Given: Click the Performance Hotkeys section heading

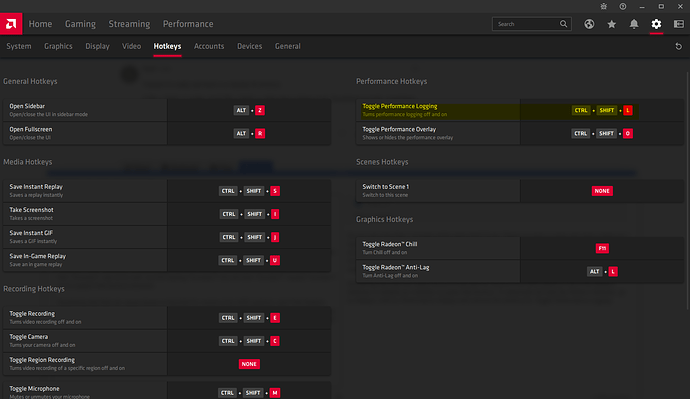Looking at the screenshot, I should [x=391, y=81].
